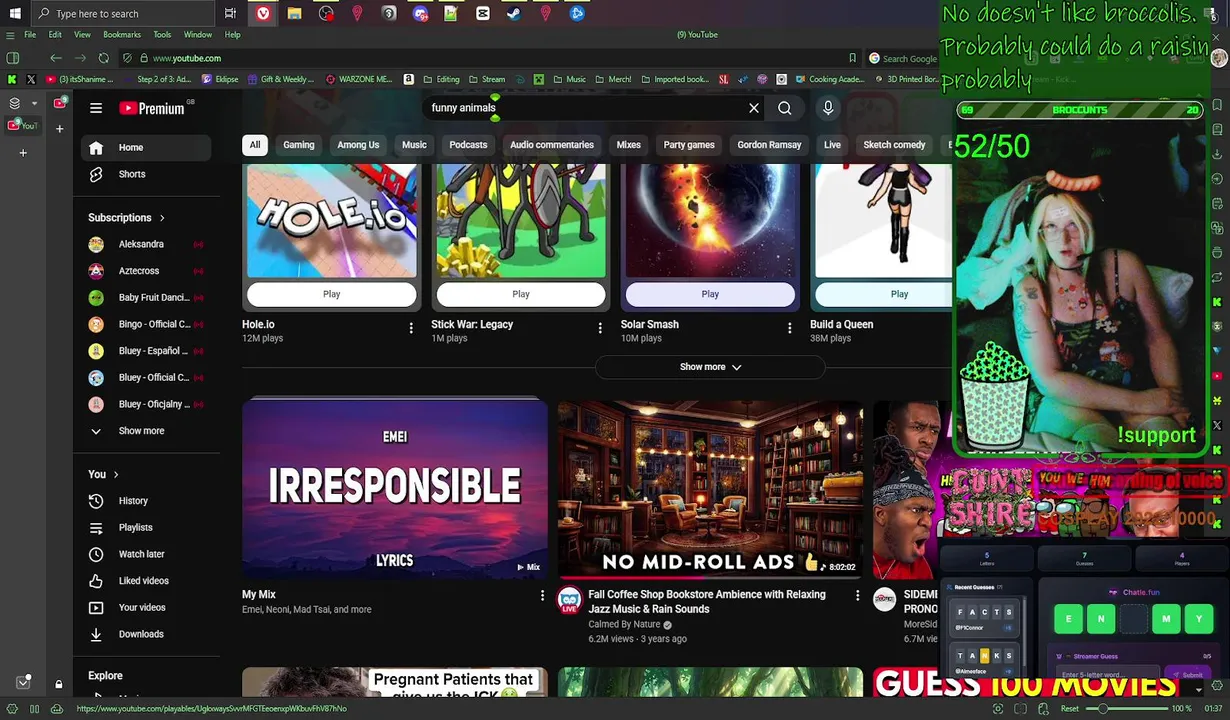The height and width of the screenshot is (720, 1230).
Task: Open Playlists in sidebar
Action: point(146,528)
